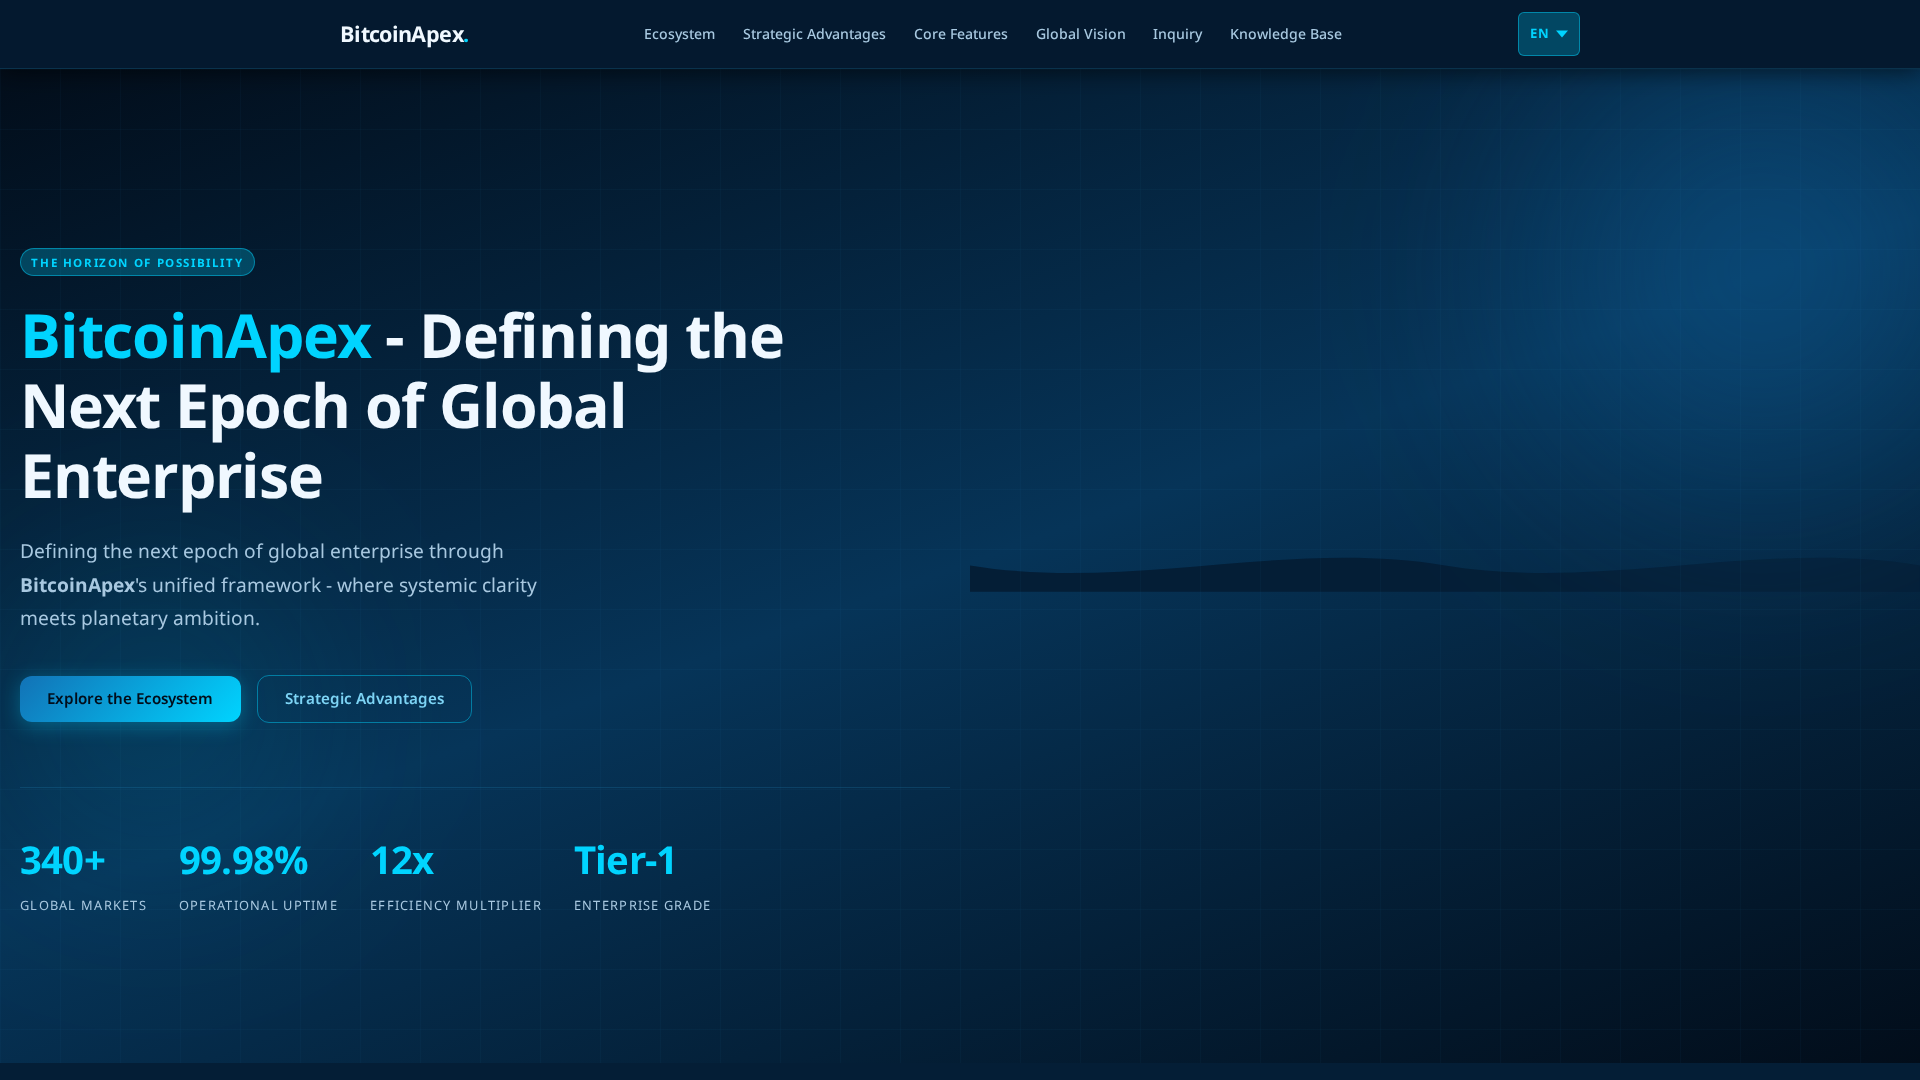1920x1080 pixels.
Task: Go to the Inquiry section
Action: 1177,34
